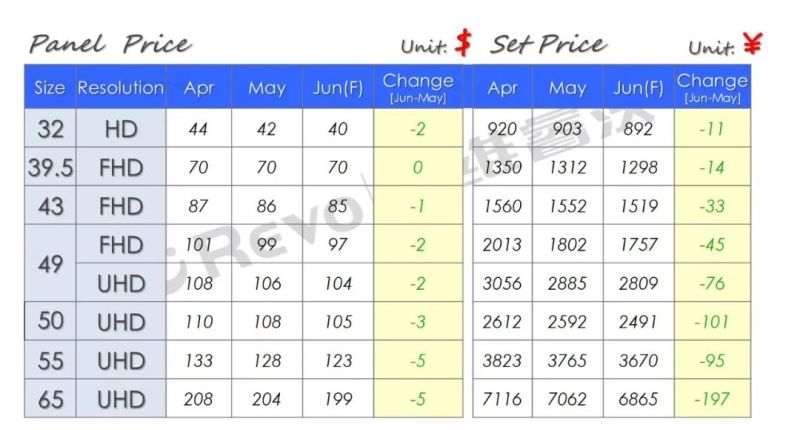Click the panel price value 133
800x430 pixels.
pos(199,361)
